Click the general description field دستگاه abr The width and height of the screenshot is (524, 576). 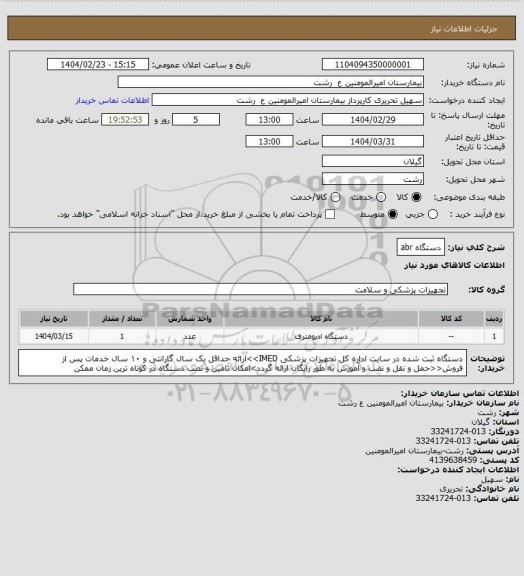click(x=421, y=247)
